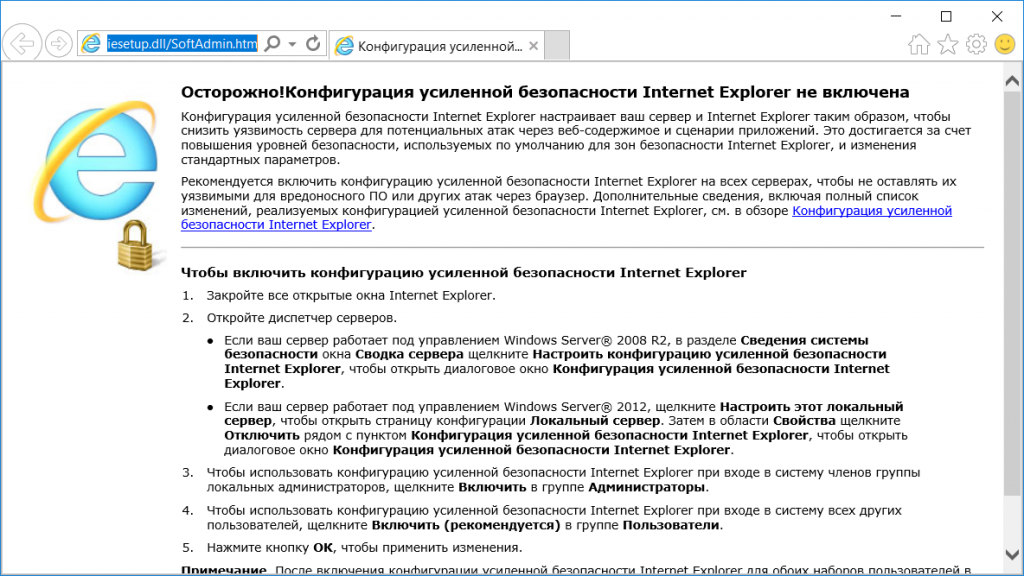Close the Конфигурация усиленной tab
The image size is (1024, 576).
coord(534,46)
